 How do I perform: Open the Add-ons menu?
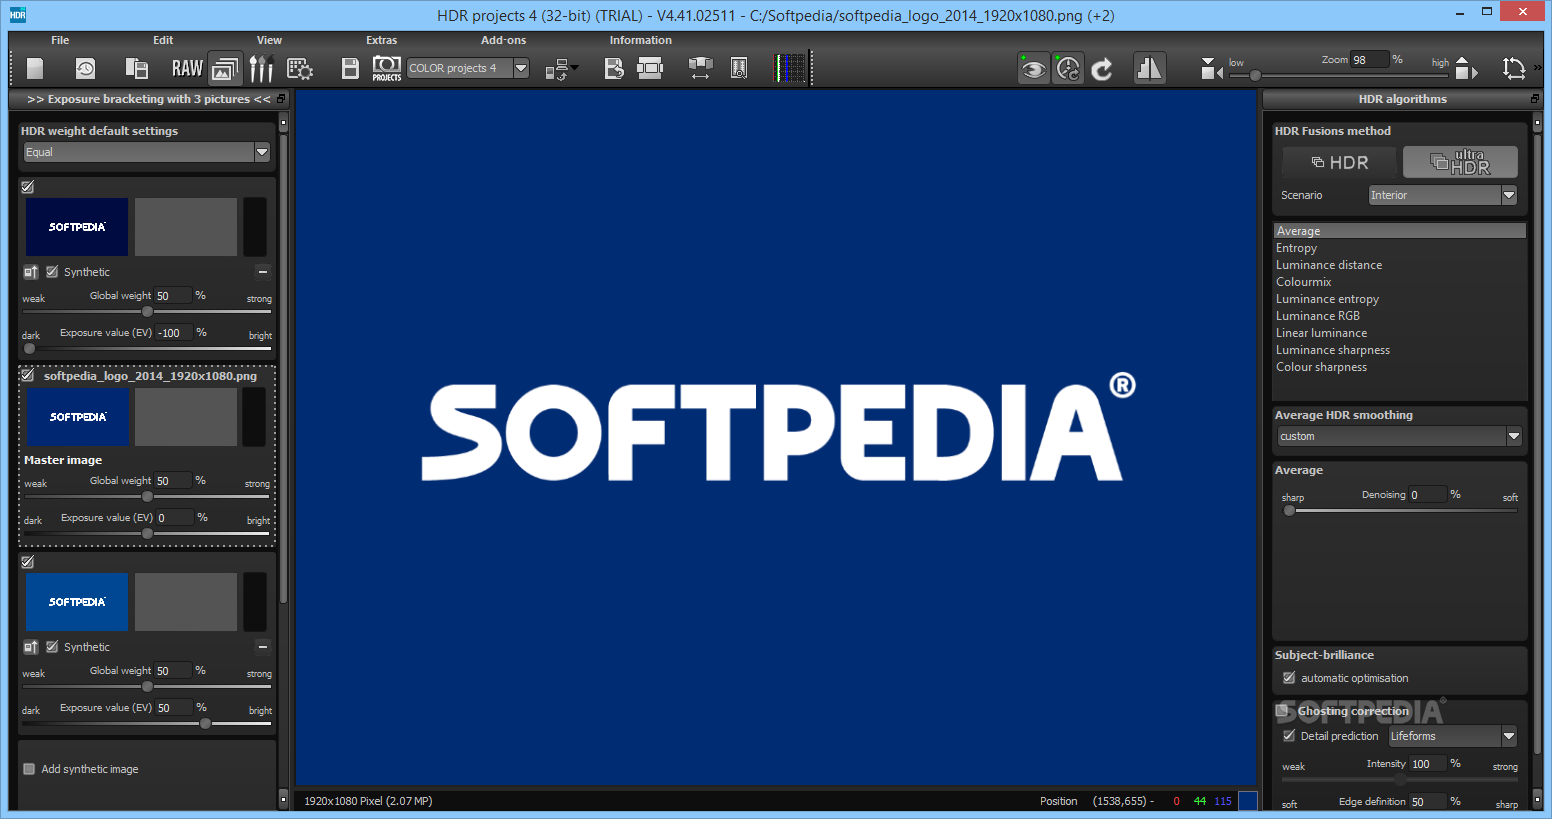click(503, 40)
